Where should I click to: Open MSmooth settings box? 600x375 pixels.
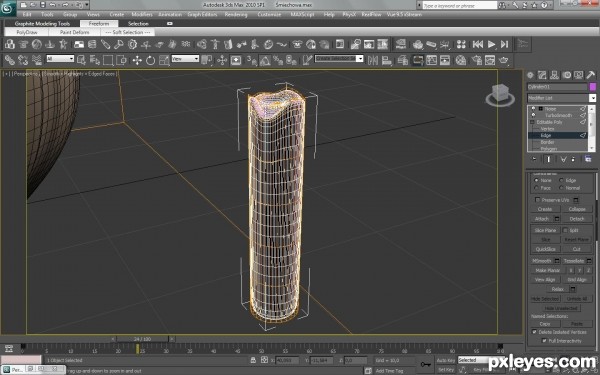pyautogui.click(x=557, y=261)
